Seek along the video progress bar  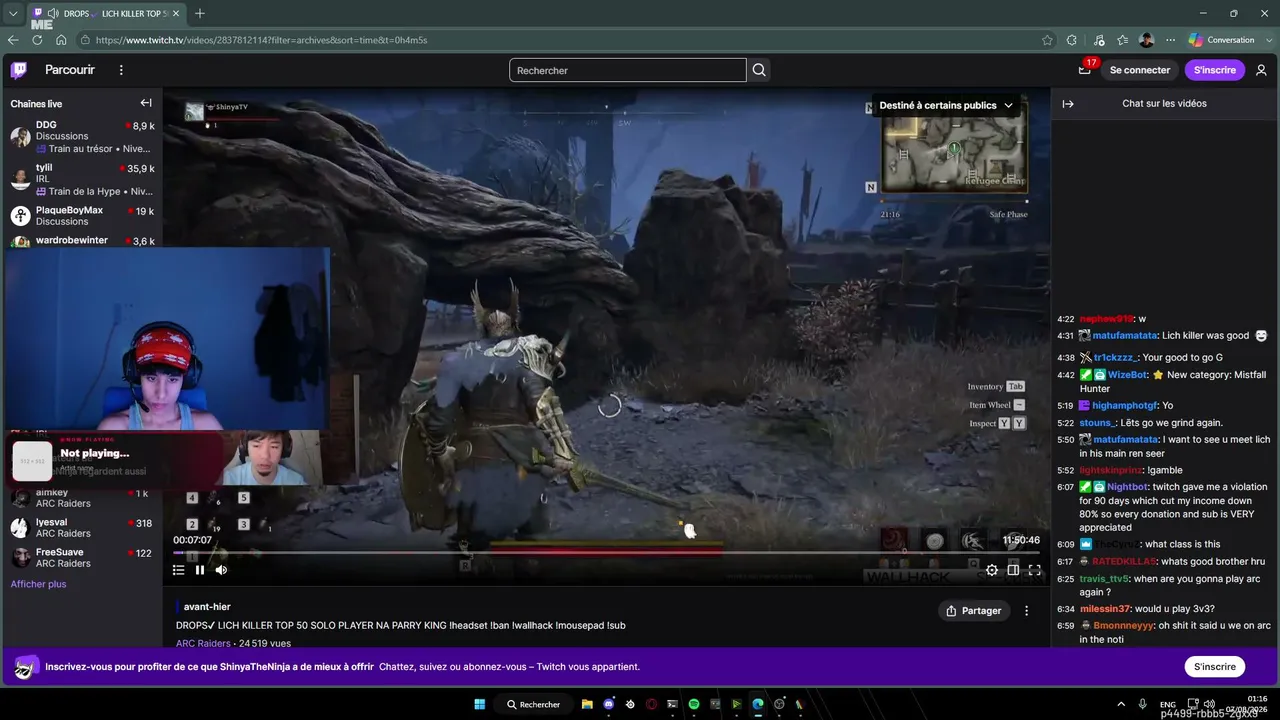coord(606,552)
